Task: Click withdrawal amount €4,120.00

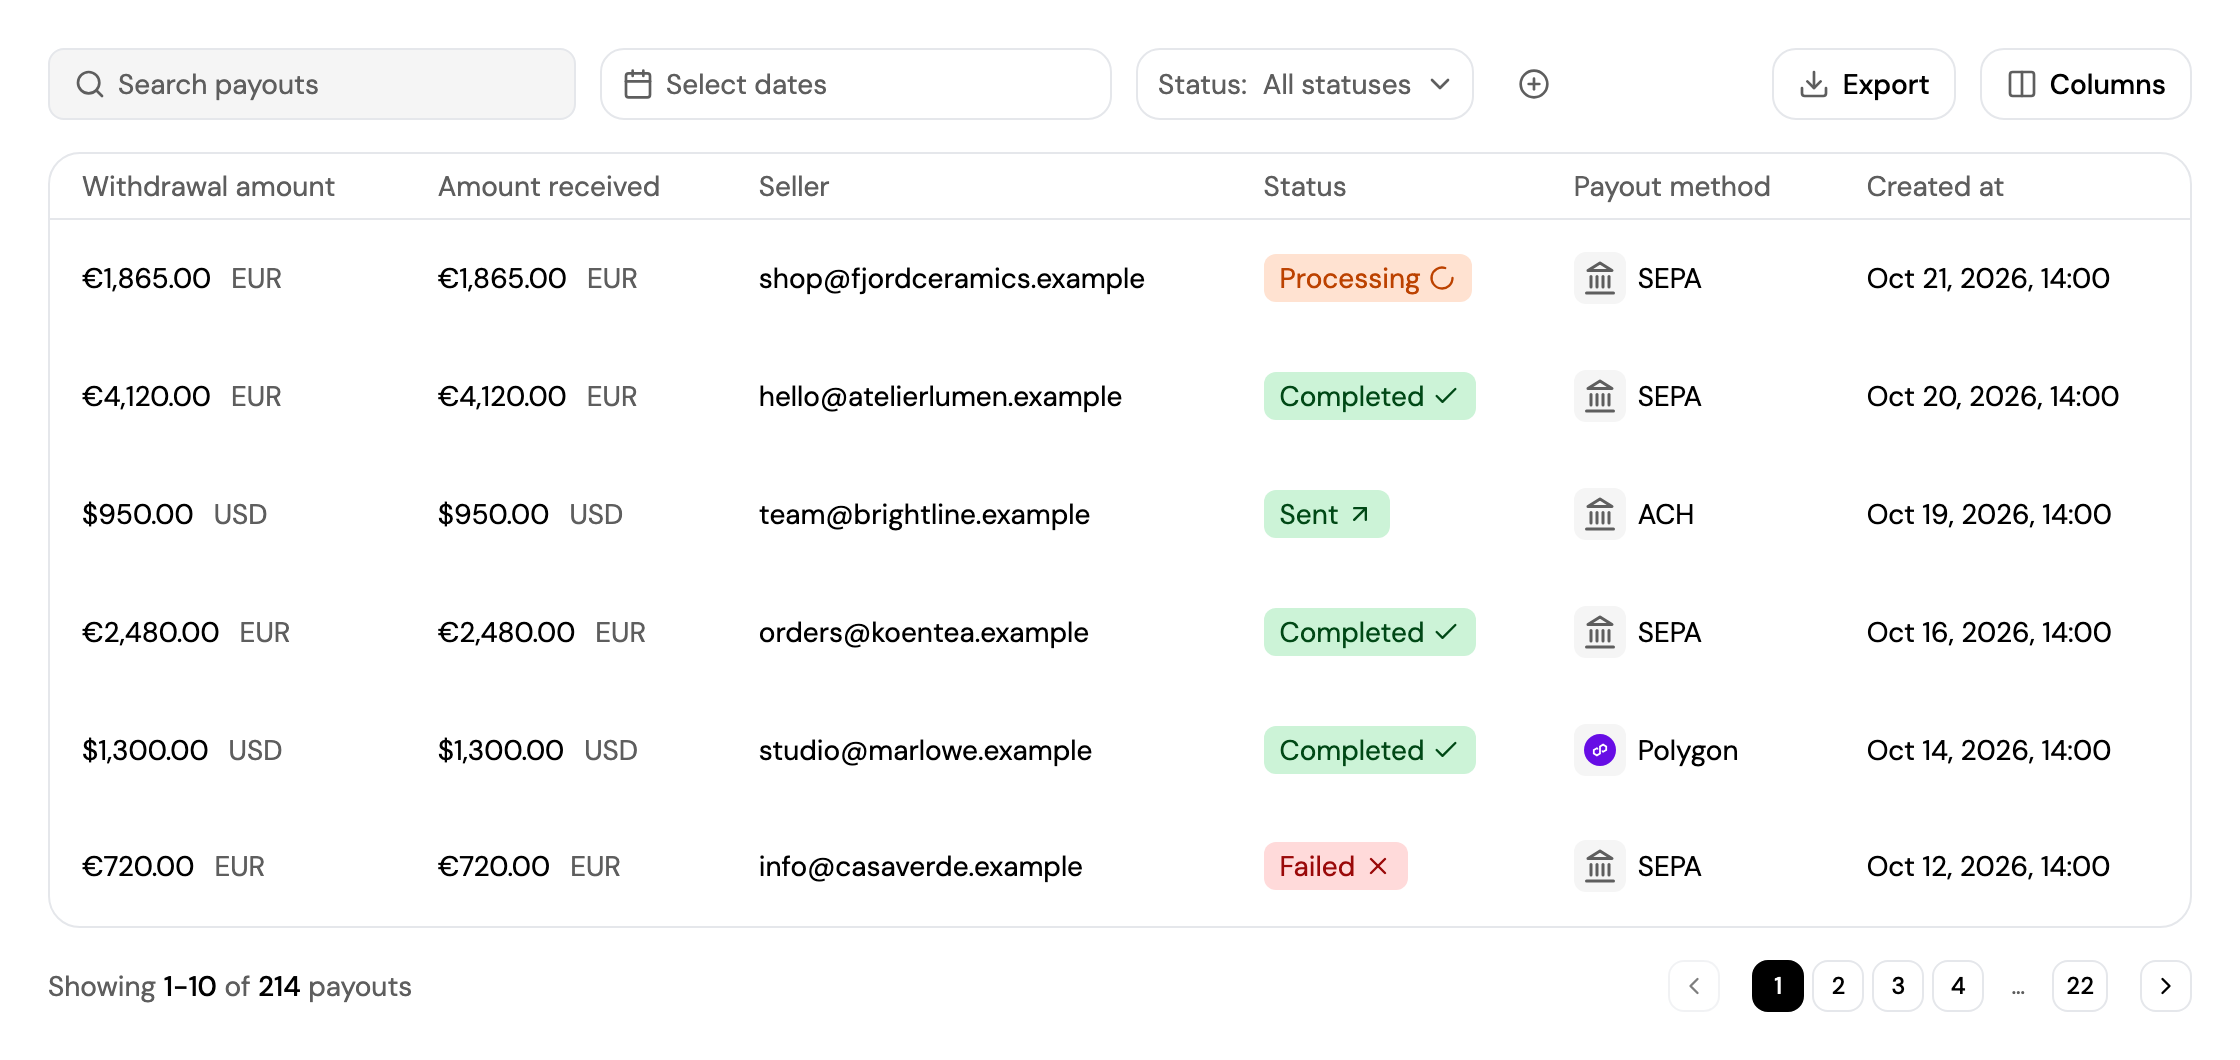Action: point(146,396)
